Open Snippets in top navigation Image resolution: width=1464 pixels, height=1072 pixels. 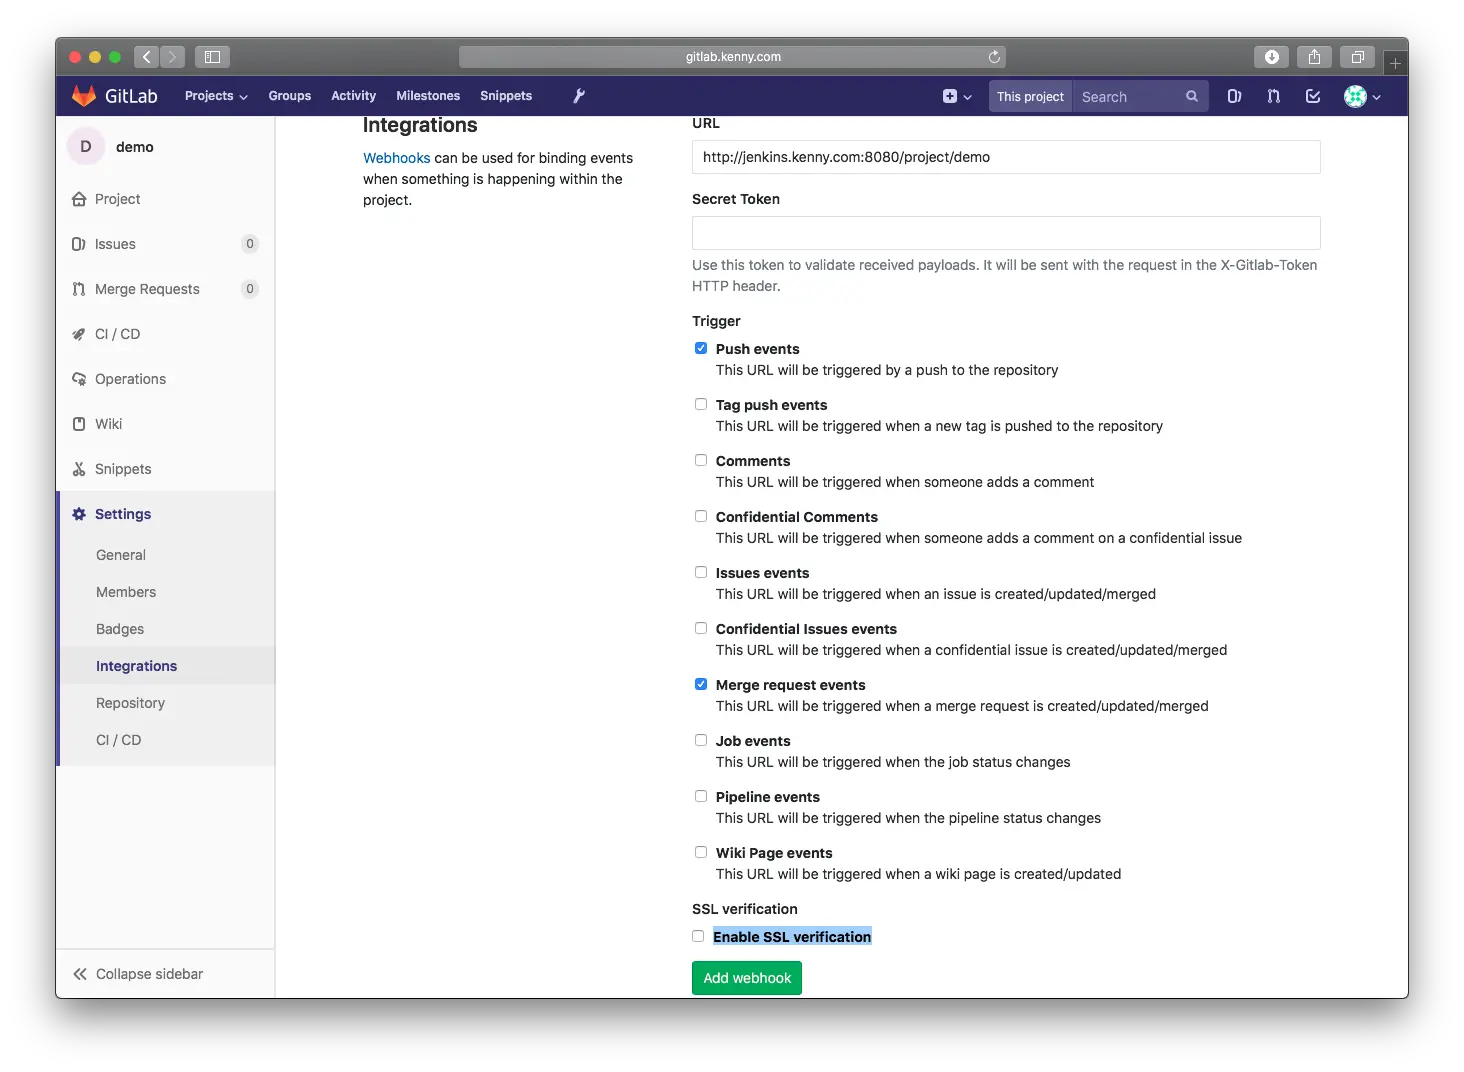click(506, 96)
